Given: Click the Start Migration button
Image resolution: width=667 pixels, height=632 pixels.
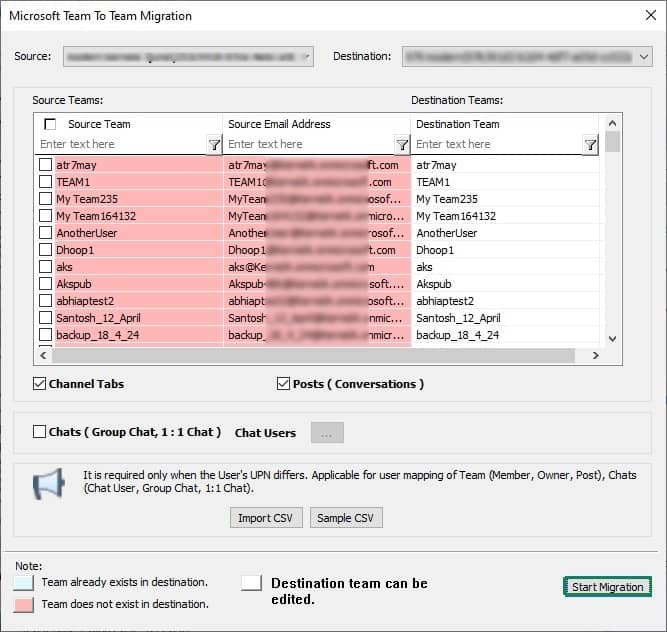Looking at the screenshot, I should pos(607,587).
